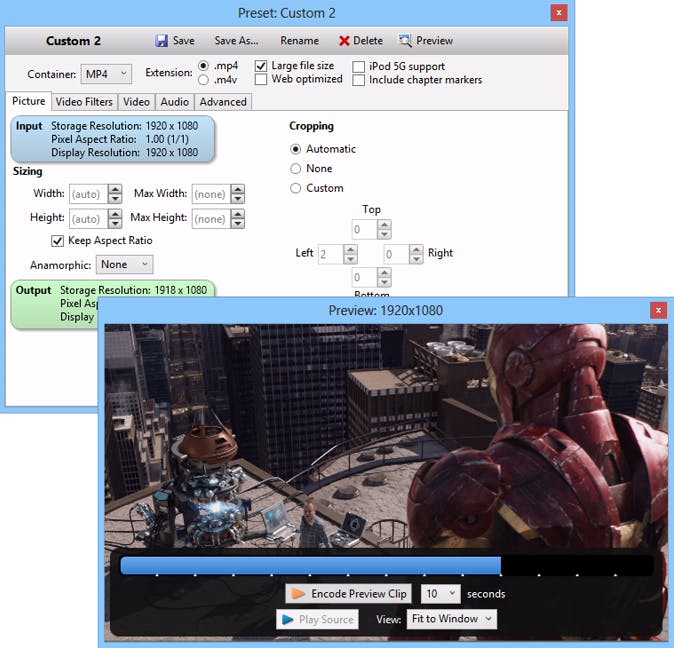Select the .mp4 extension radio button

click(x=203, y=66)
